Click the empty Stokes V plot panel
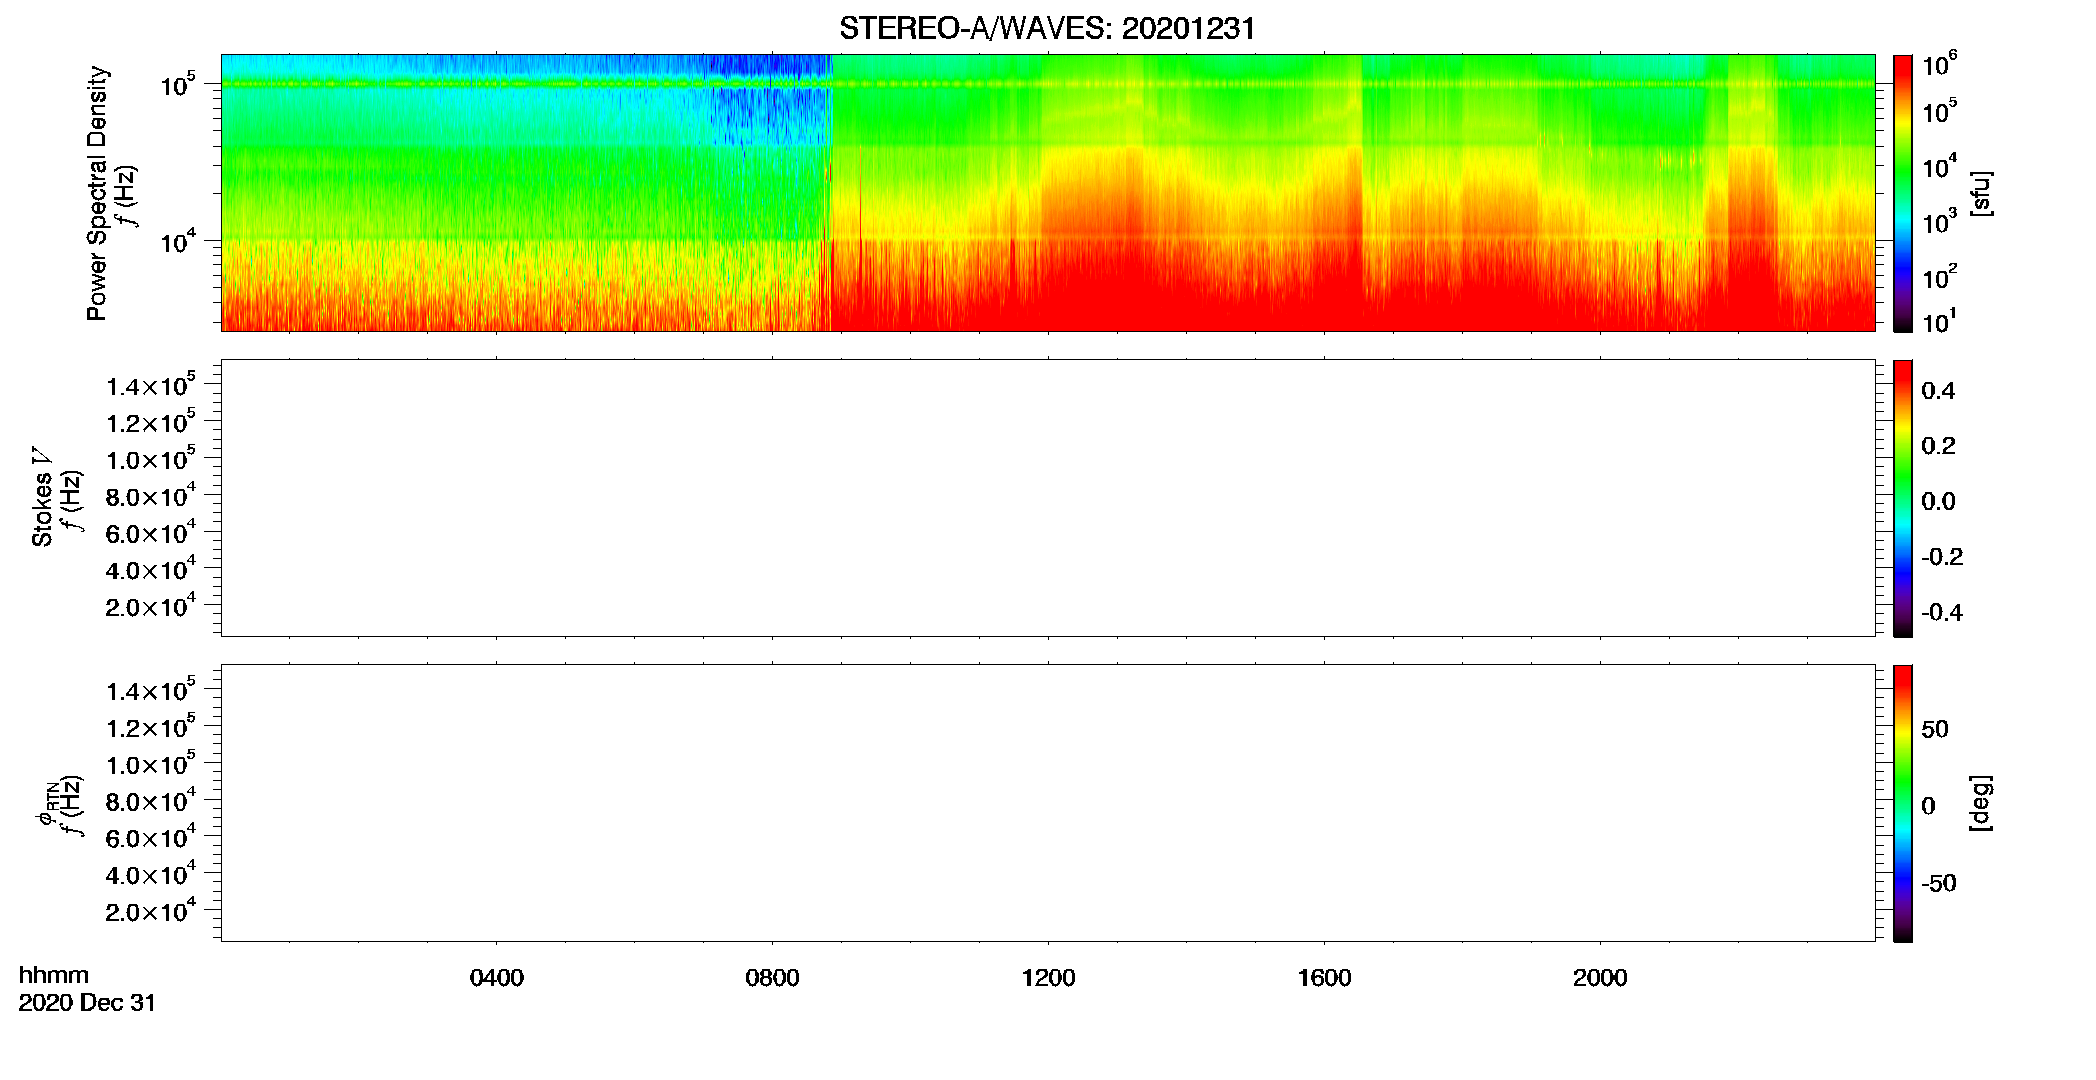Viewport: 2096px width, 1080px height. (1048, 498)
